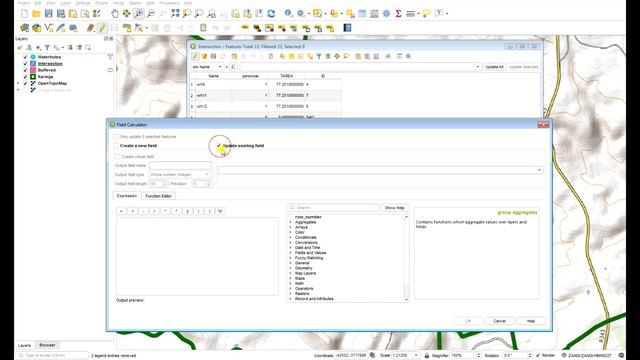
Task: Click the Output field name input
Action: pyautogui.click(x=180, y=166)
